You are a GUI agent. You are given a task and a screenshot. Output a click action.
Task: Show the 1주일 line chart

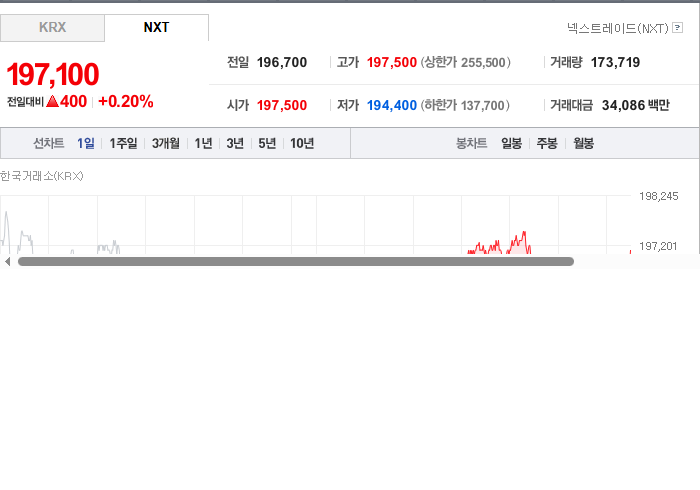pos(123,143)
